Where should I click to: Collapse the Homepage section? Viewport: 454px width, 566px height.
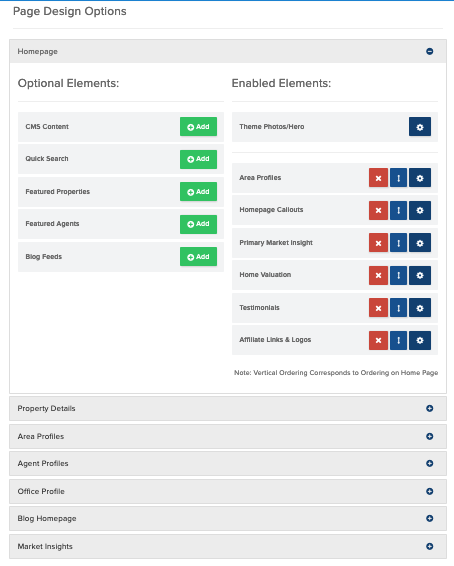tap(429, 51)
